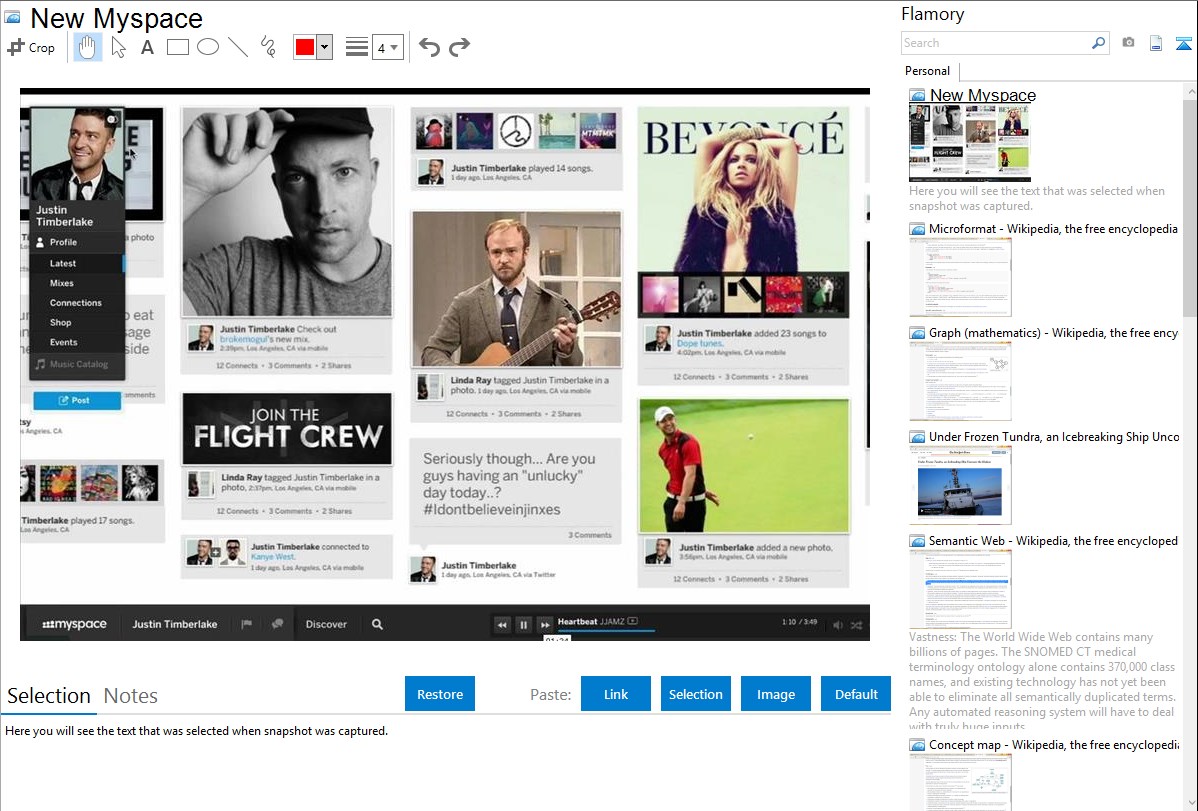Paste as Selection button
The width and height of the screenshot is (1198, 811).
(695, 694)
